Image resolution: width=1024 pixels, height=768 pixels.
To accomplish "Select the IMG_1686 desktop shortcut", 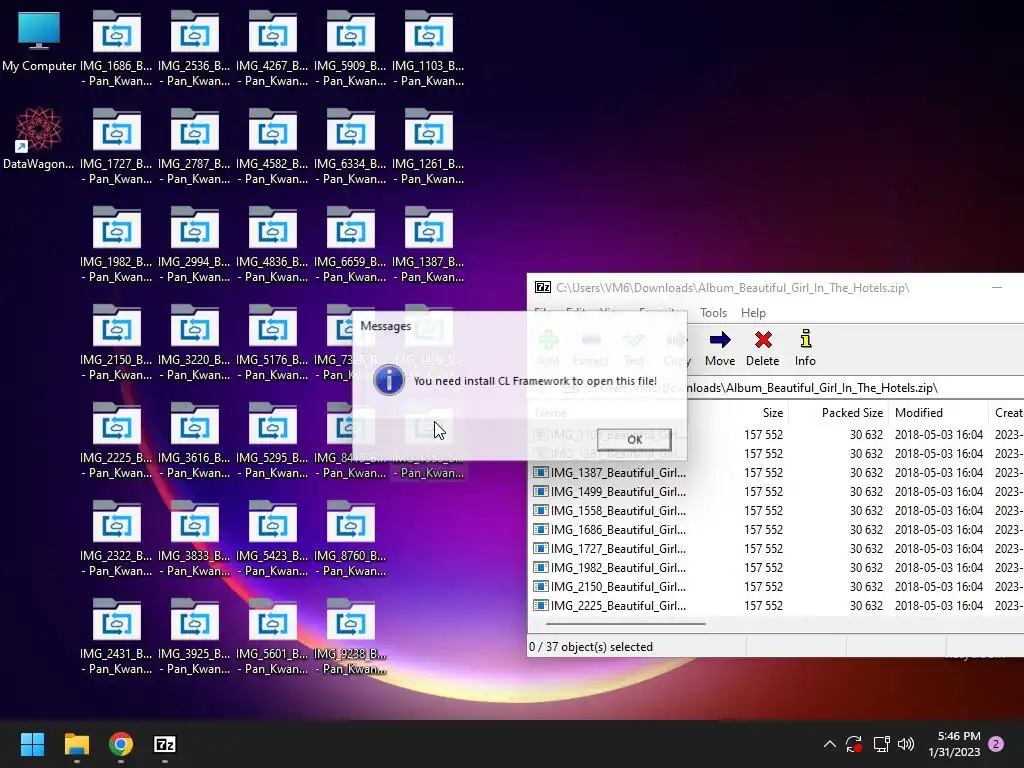I will [116, 49].
